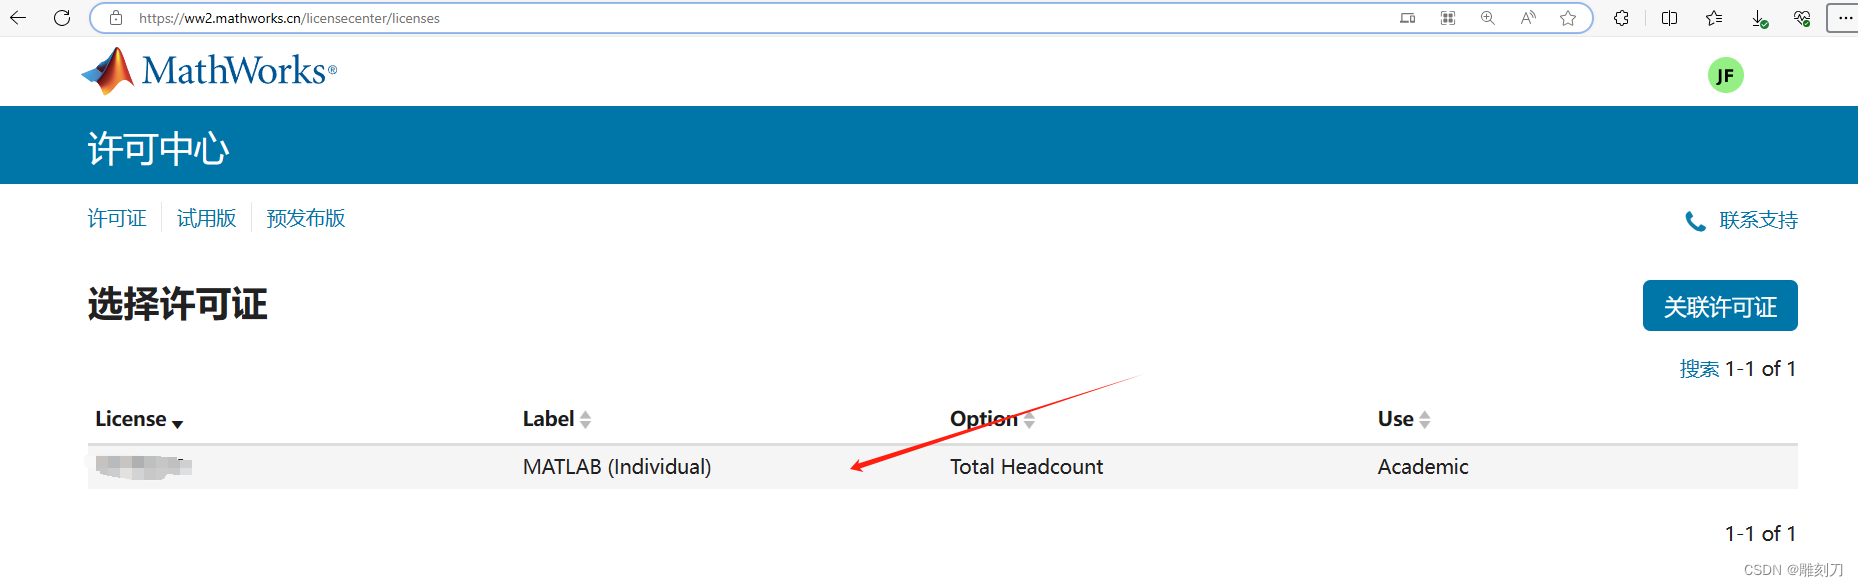View site lock information icon
Image resolution: width=1858 pixels, height=587 pixels.
pyautogui.click(x=116, y=18)
